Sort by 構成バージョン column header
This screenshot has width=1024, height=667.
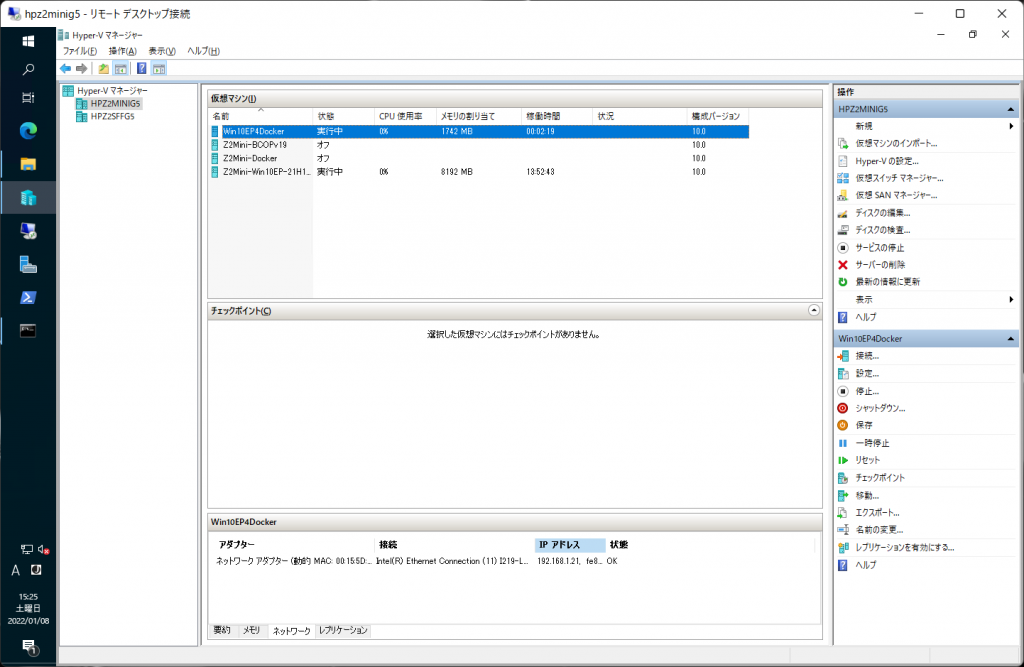point(718,116)
